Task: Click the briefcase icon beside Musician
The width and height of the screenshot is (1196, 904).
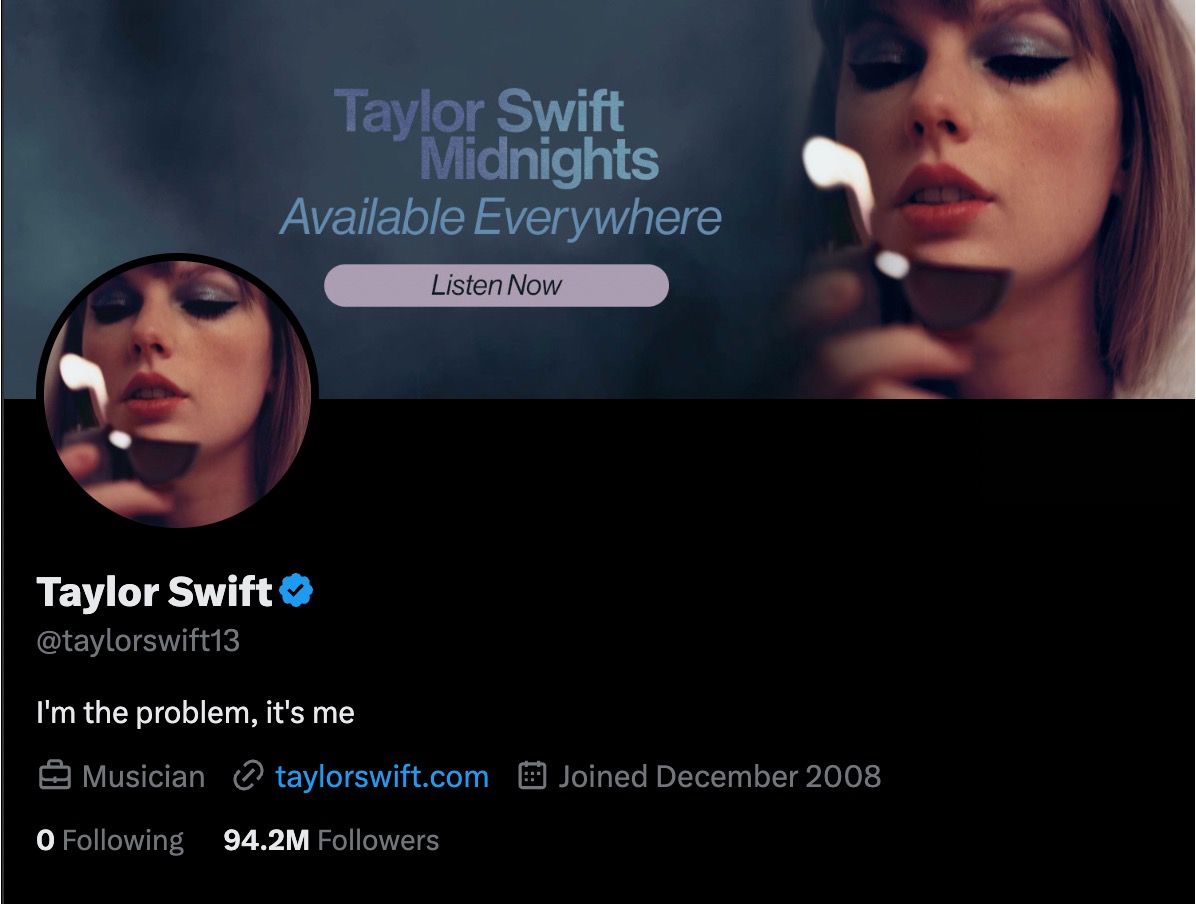Action: pyautogui.click(x=55, y=776)
